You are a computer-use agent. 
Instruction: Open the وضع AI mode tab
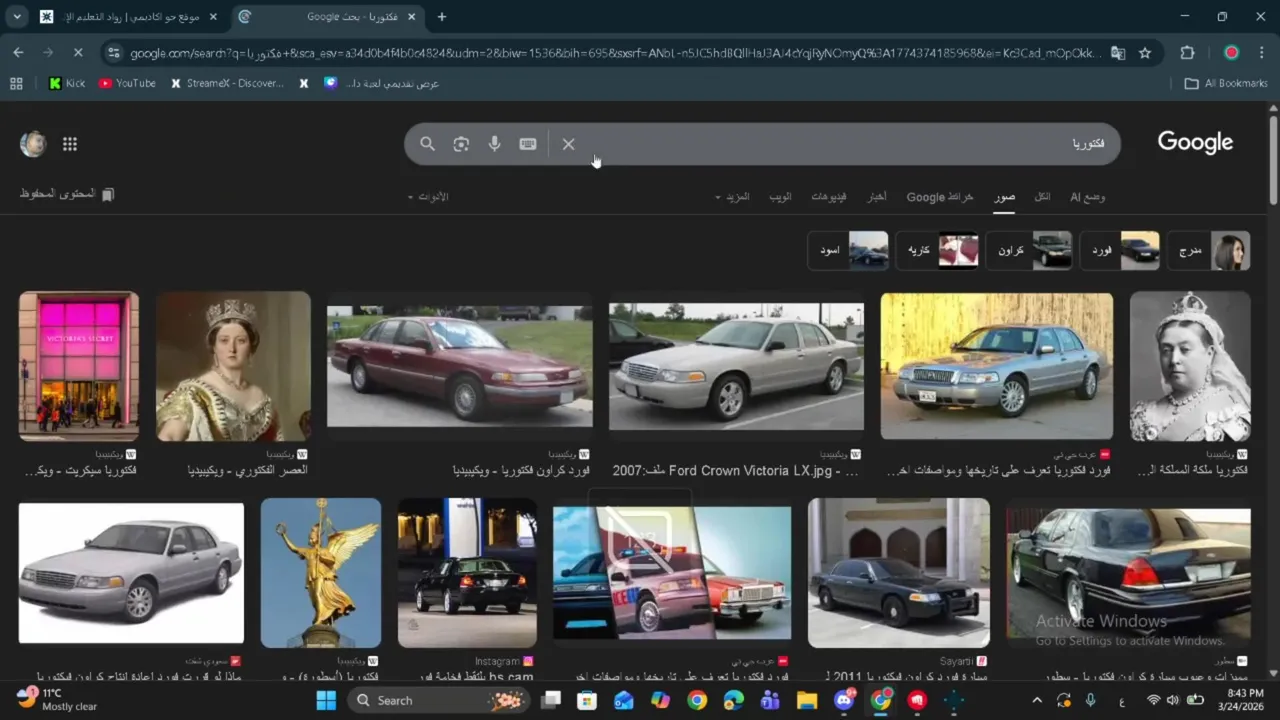(x=1088, y=197)
